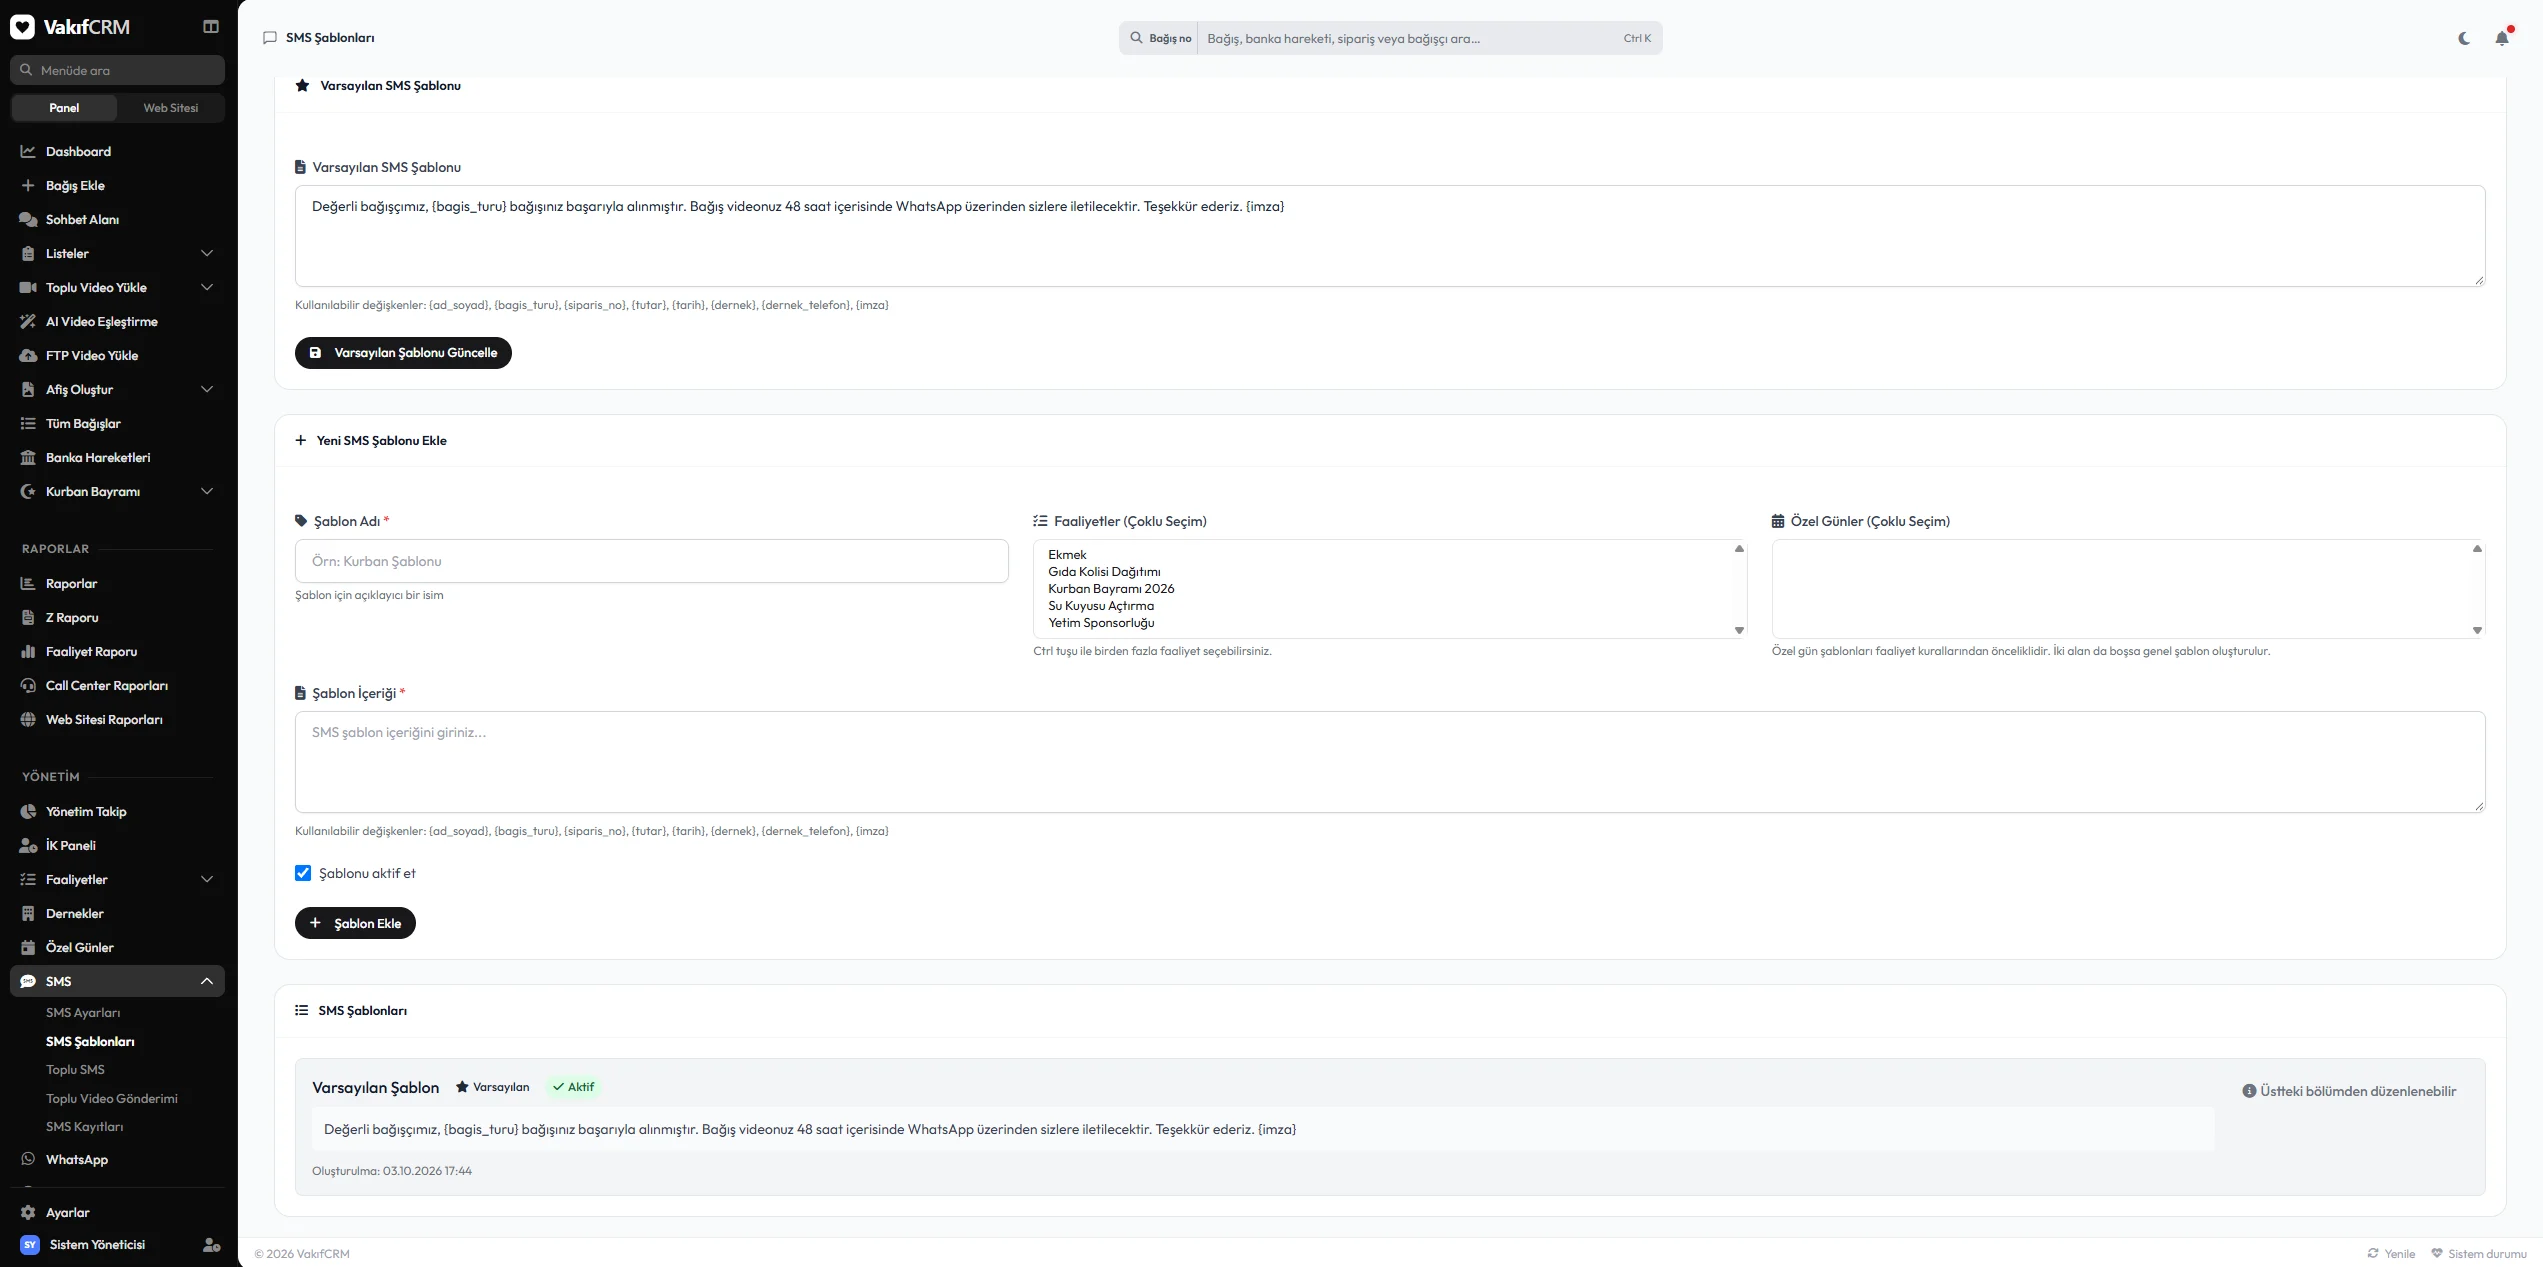
Task: Focus the Şablon Adı input field
Action: [652, 561]
